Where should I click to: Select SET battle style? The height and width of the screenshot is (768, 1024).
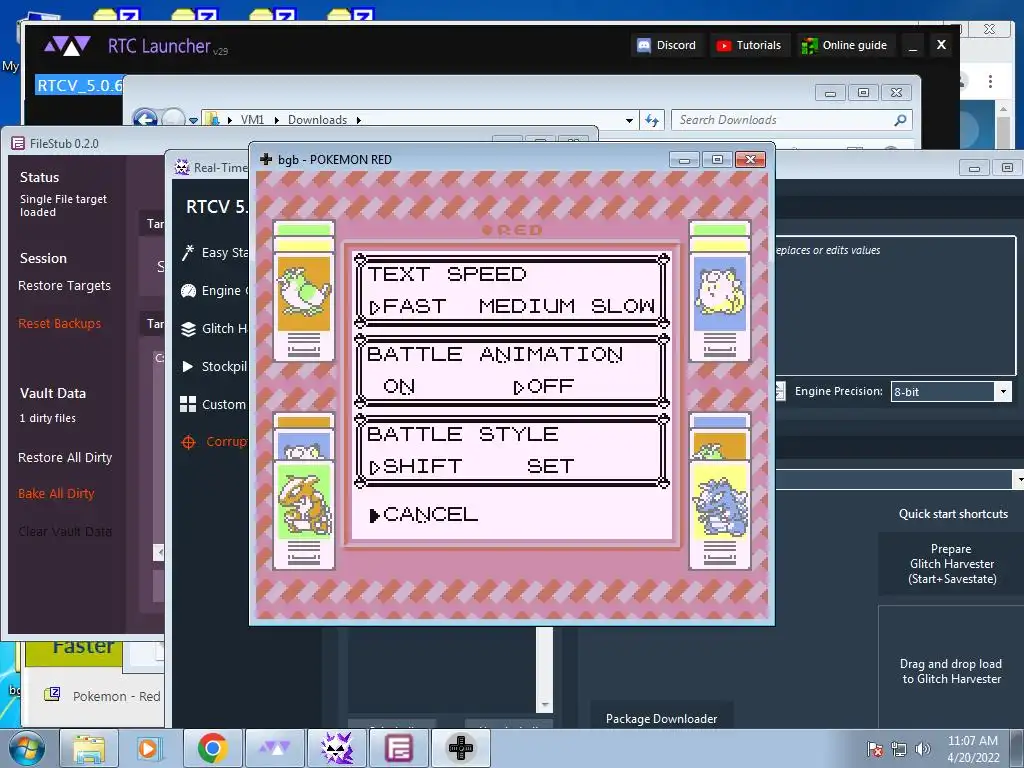[551, 466]
